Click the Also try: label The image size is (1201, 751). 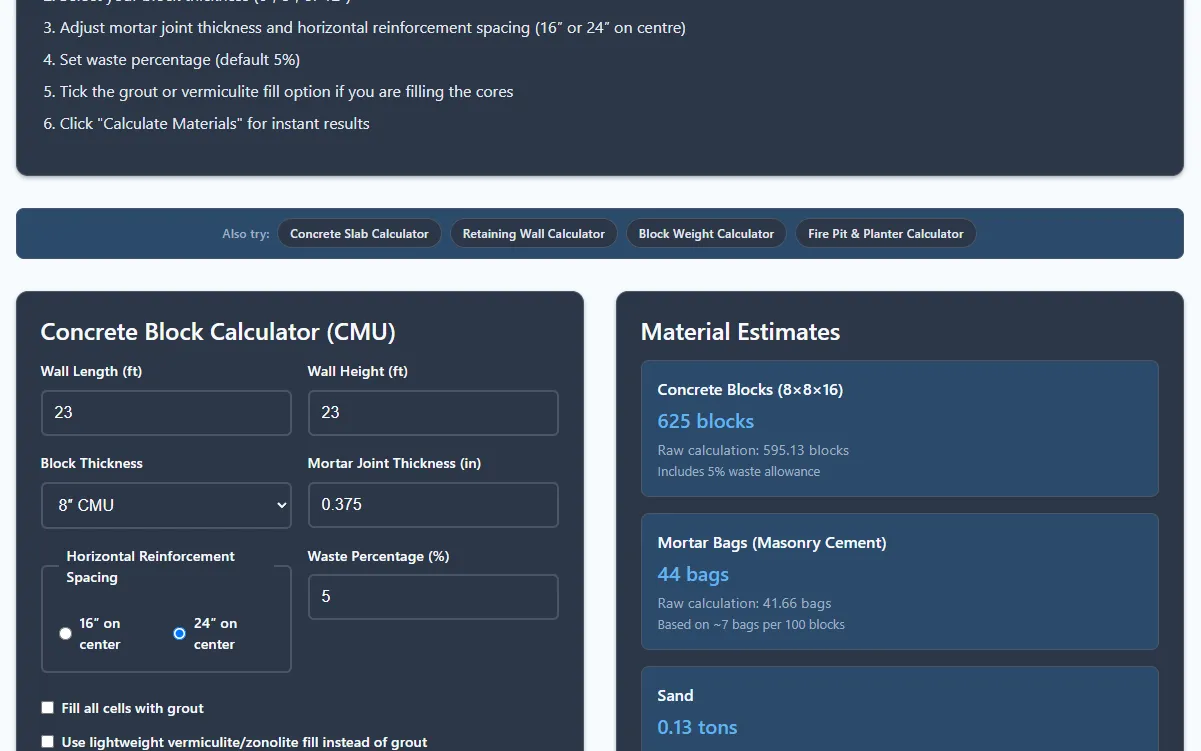246,234
